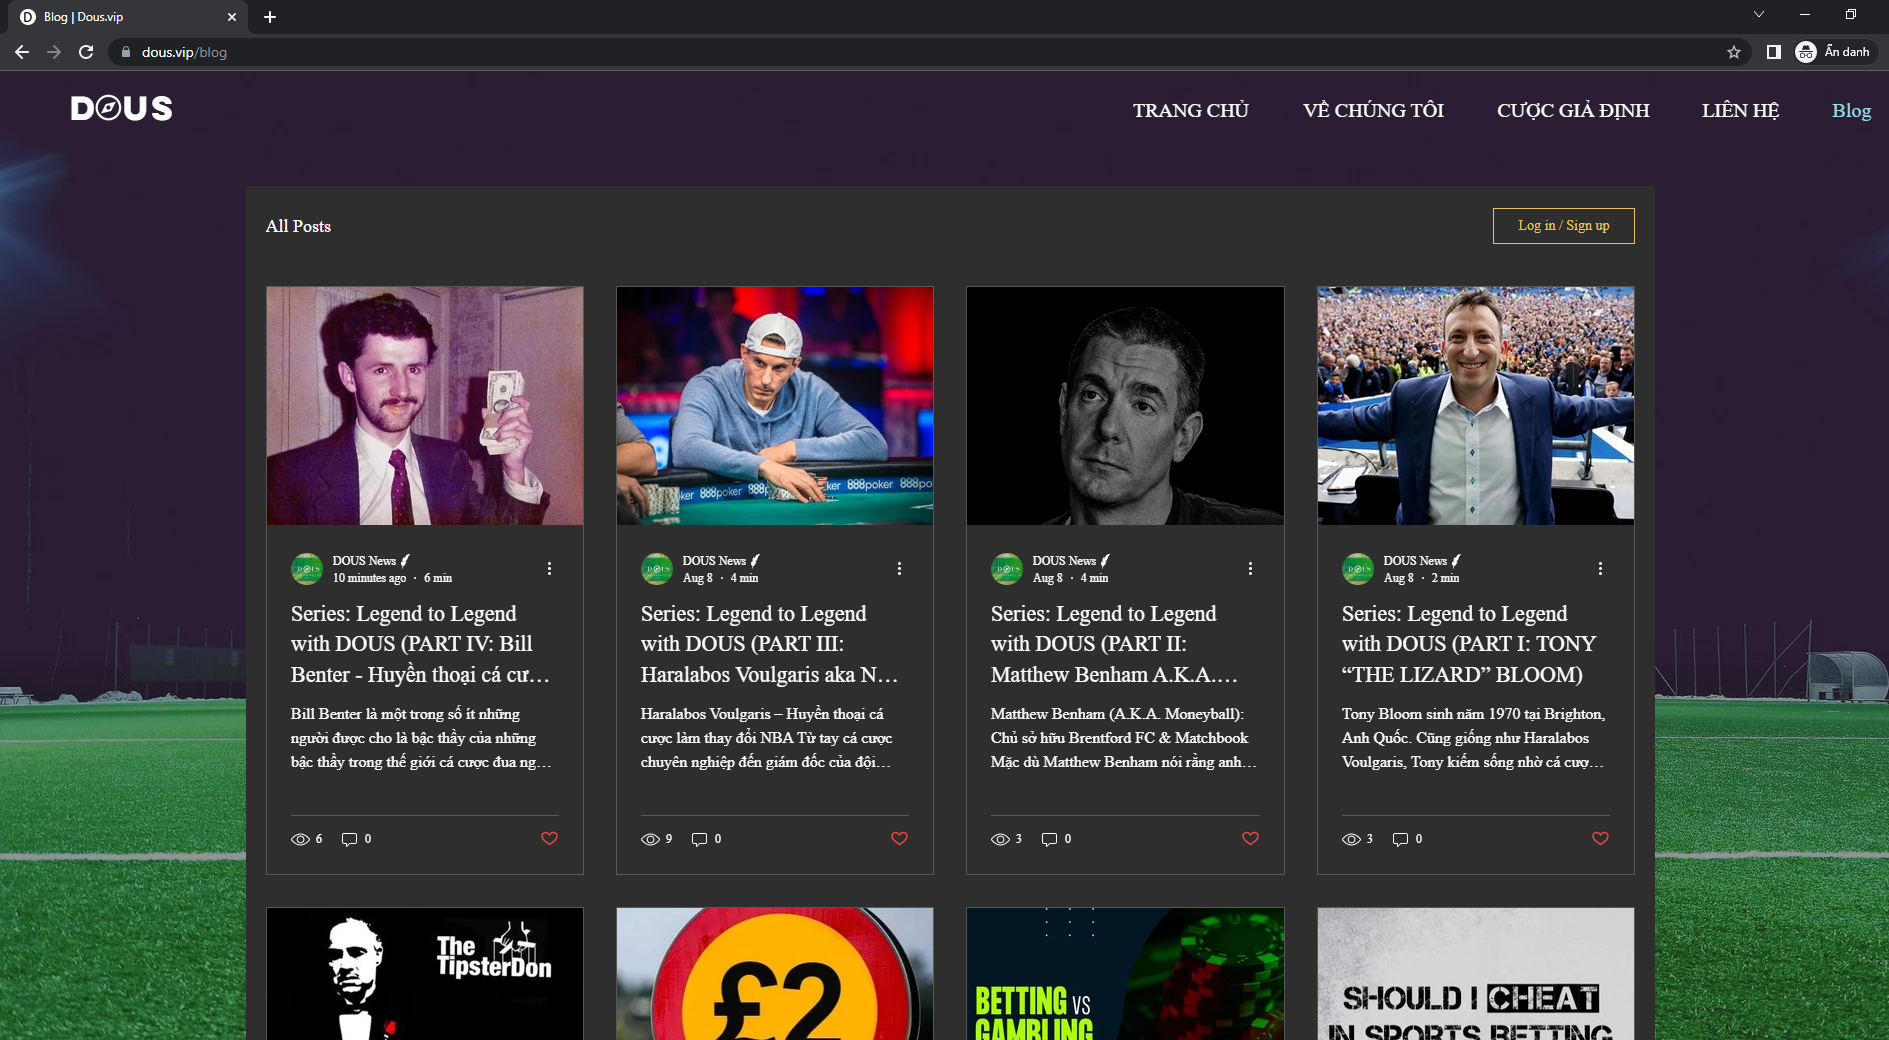Click the browser forward arrow

tap(54, 52)
